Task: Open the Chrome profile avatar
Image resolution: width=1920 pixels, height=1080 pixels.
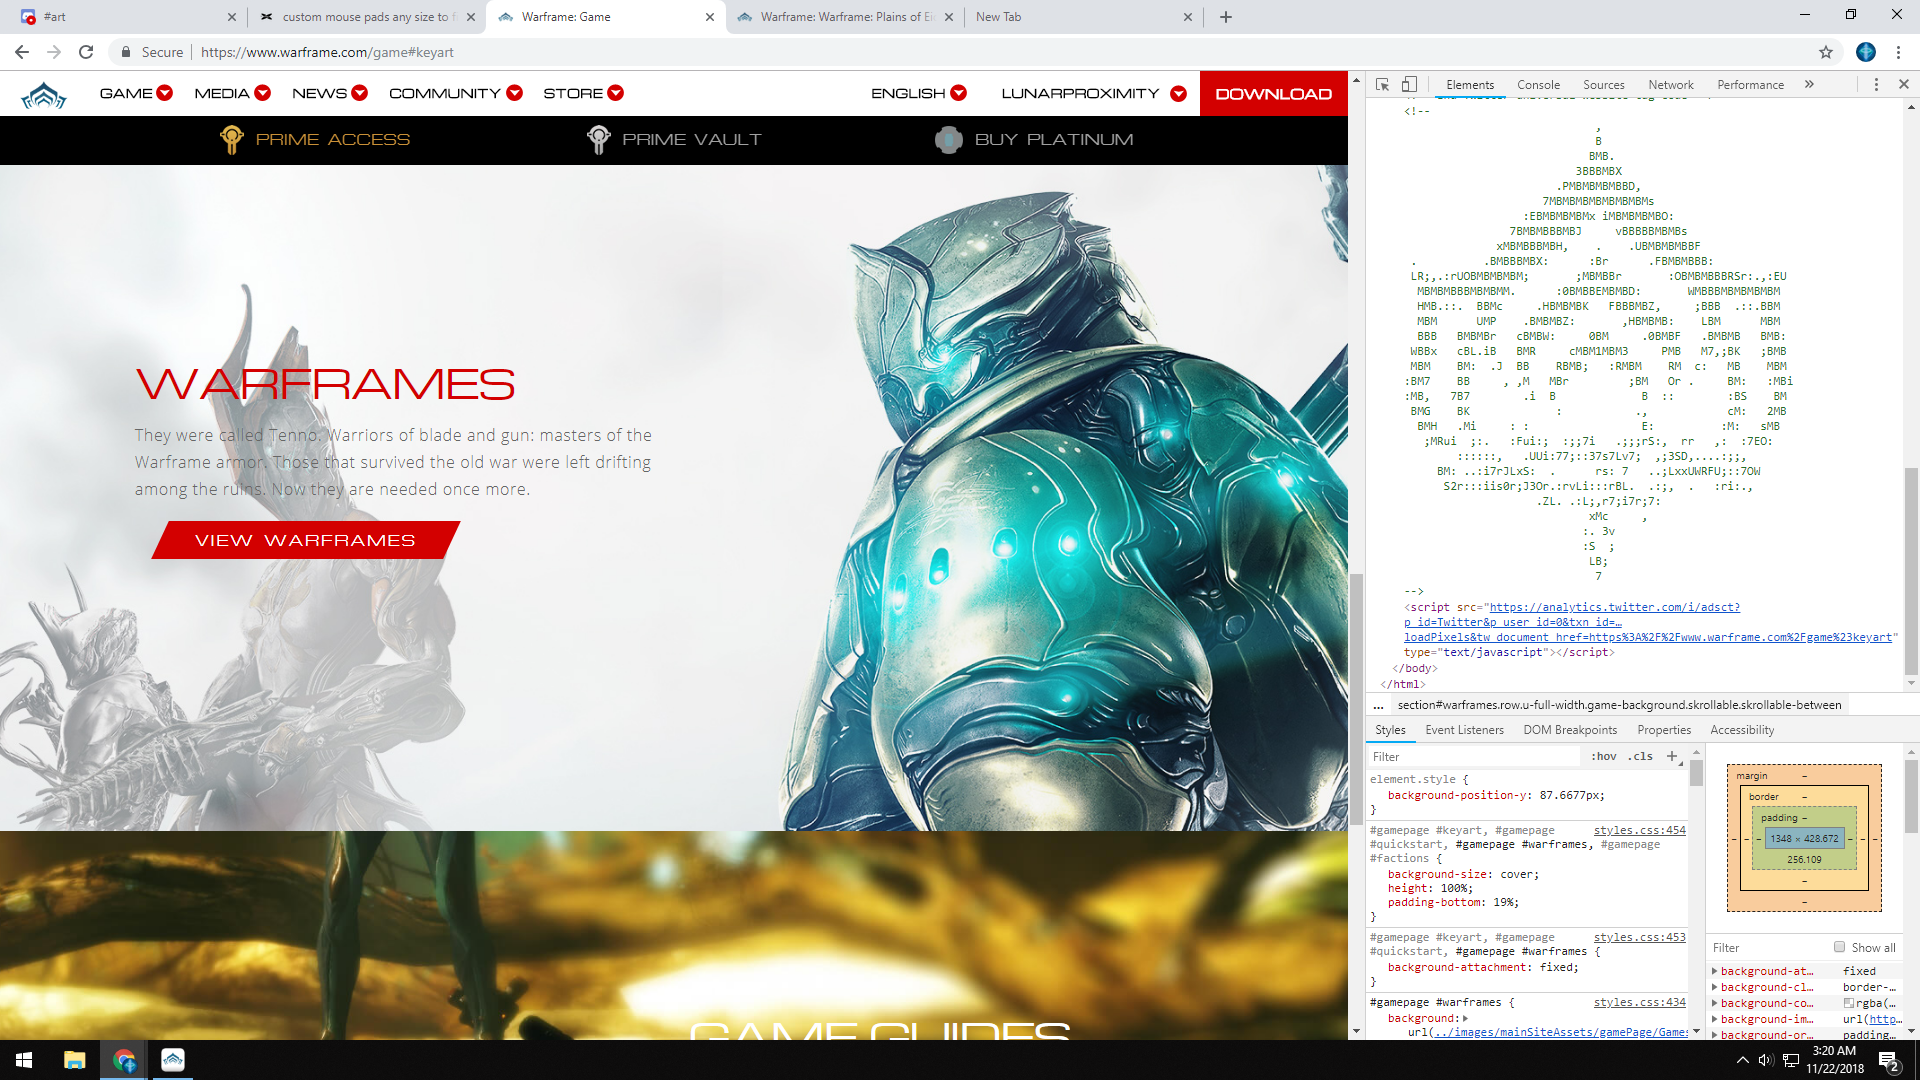Action: click(x=1866, y=52)
